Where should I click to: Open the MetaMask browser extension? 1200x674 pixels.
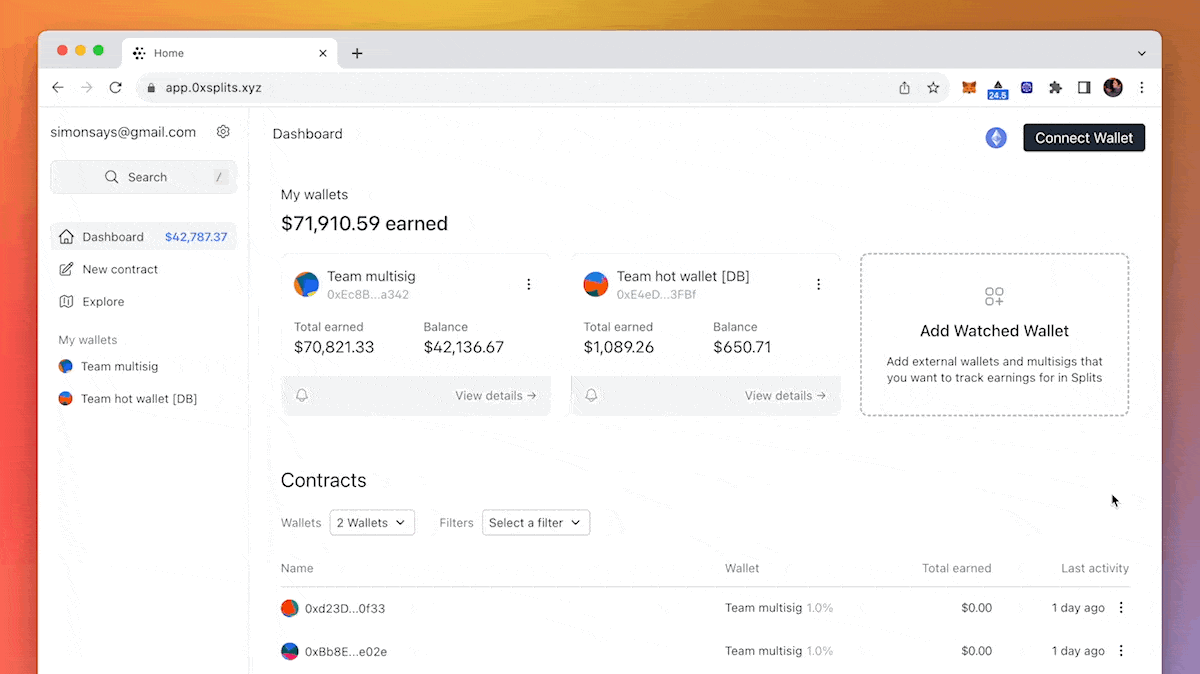(x=968, y=88)
